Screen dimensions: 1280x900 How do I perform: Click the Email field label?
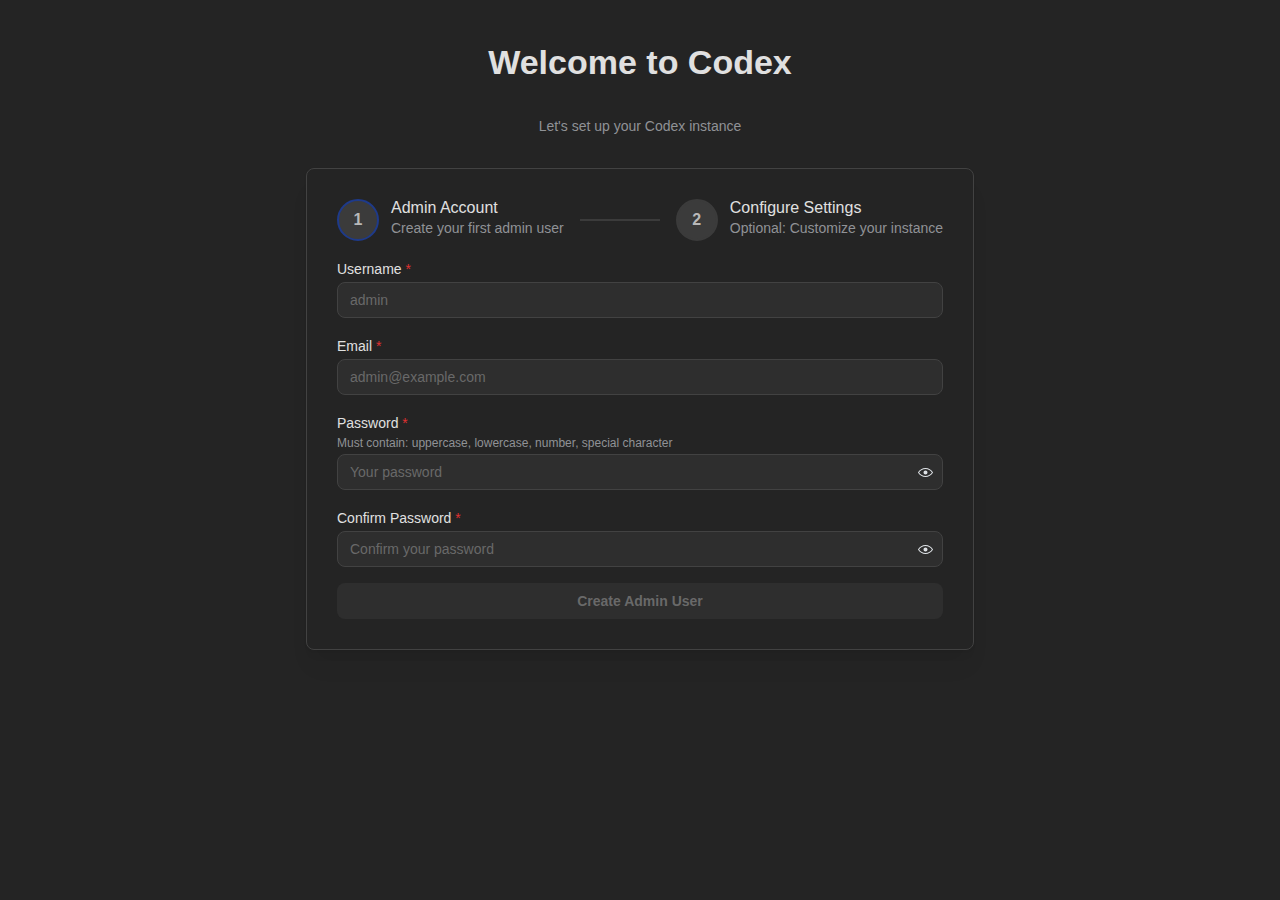point(354,346)
